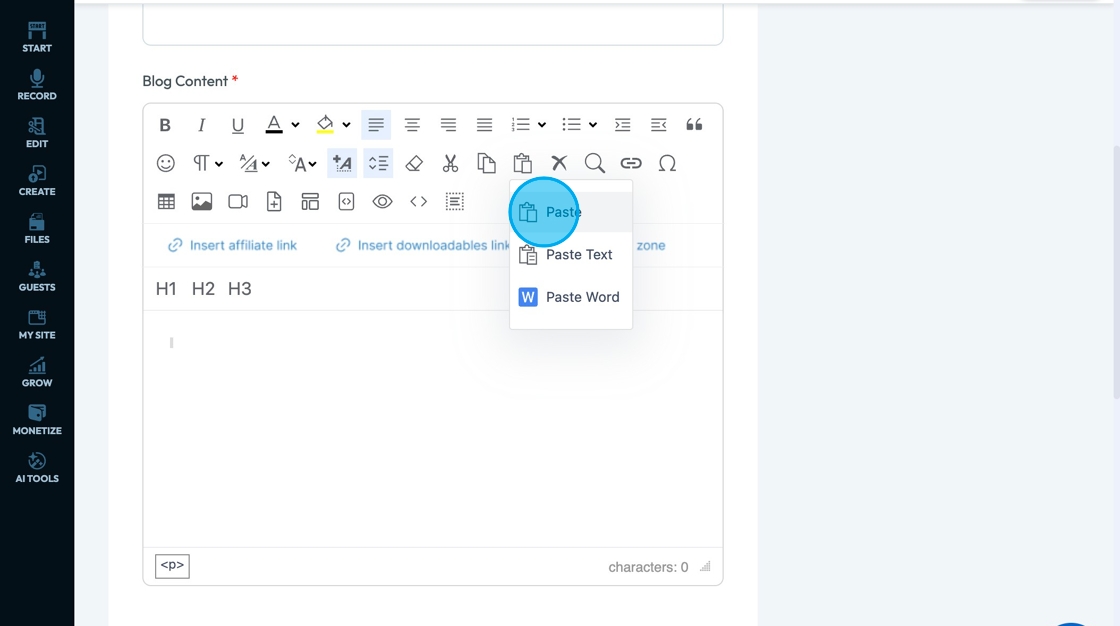Toggle justify alignment

(x=484, y=125)
